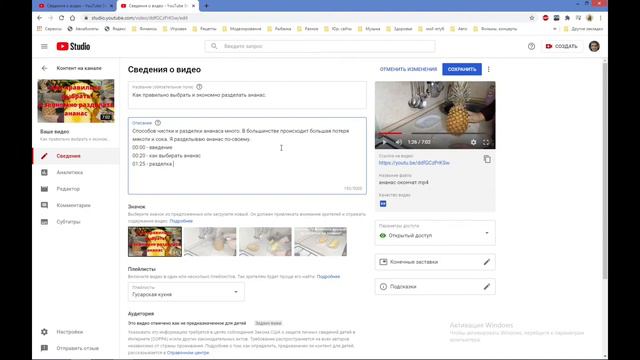This screenshot has width=640, height=360.
Task: Open the Финансы bookmarks folder
Action: point(144,29)
